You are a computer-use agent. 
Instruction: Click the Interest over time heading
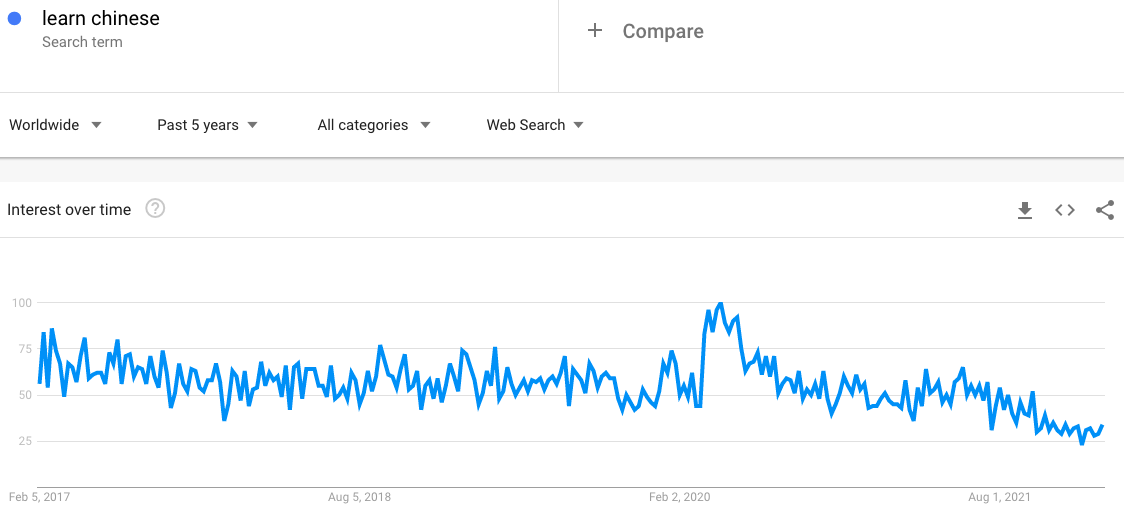pos(69,209)
